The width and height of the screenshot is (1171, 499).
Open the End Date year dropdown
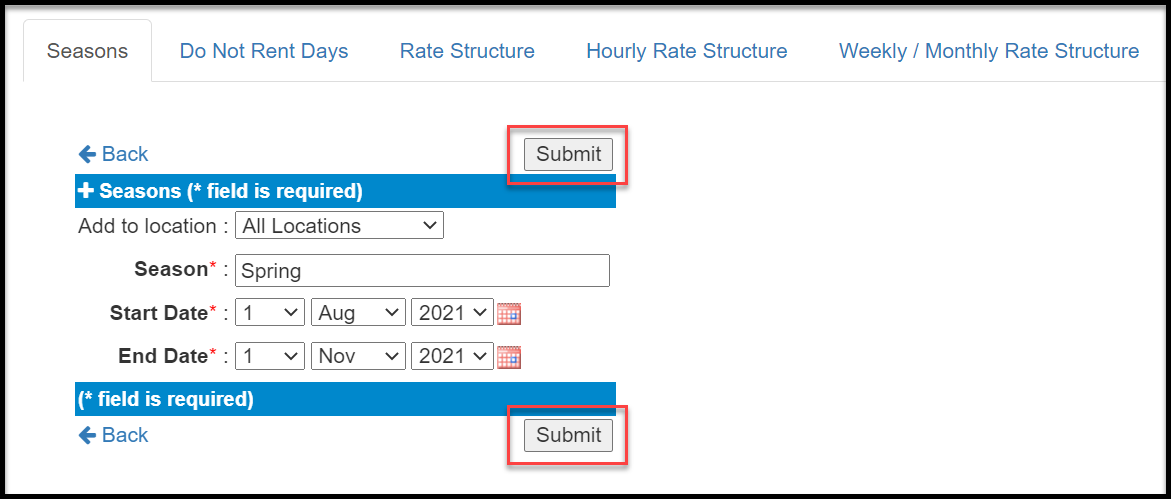click(453, 356)
